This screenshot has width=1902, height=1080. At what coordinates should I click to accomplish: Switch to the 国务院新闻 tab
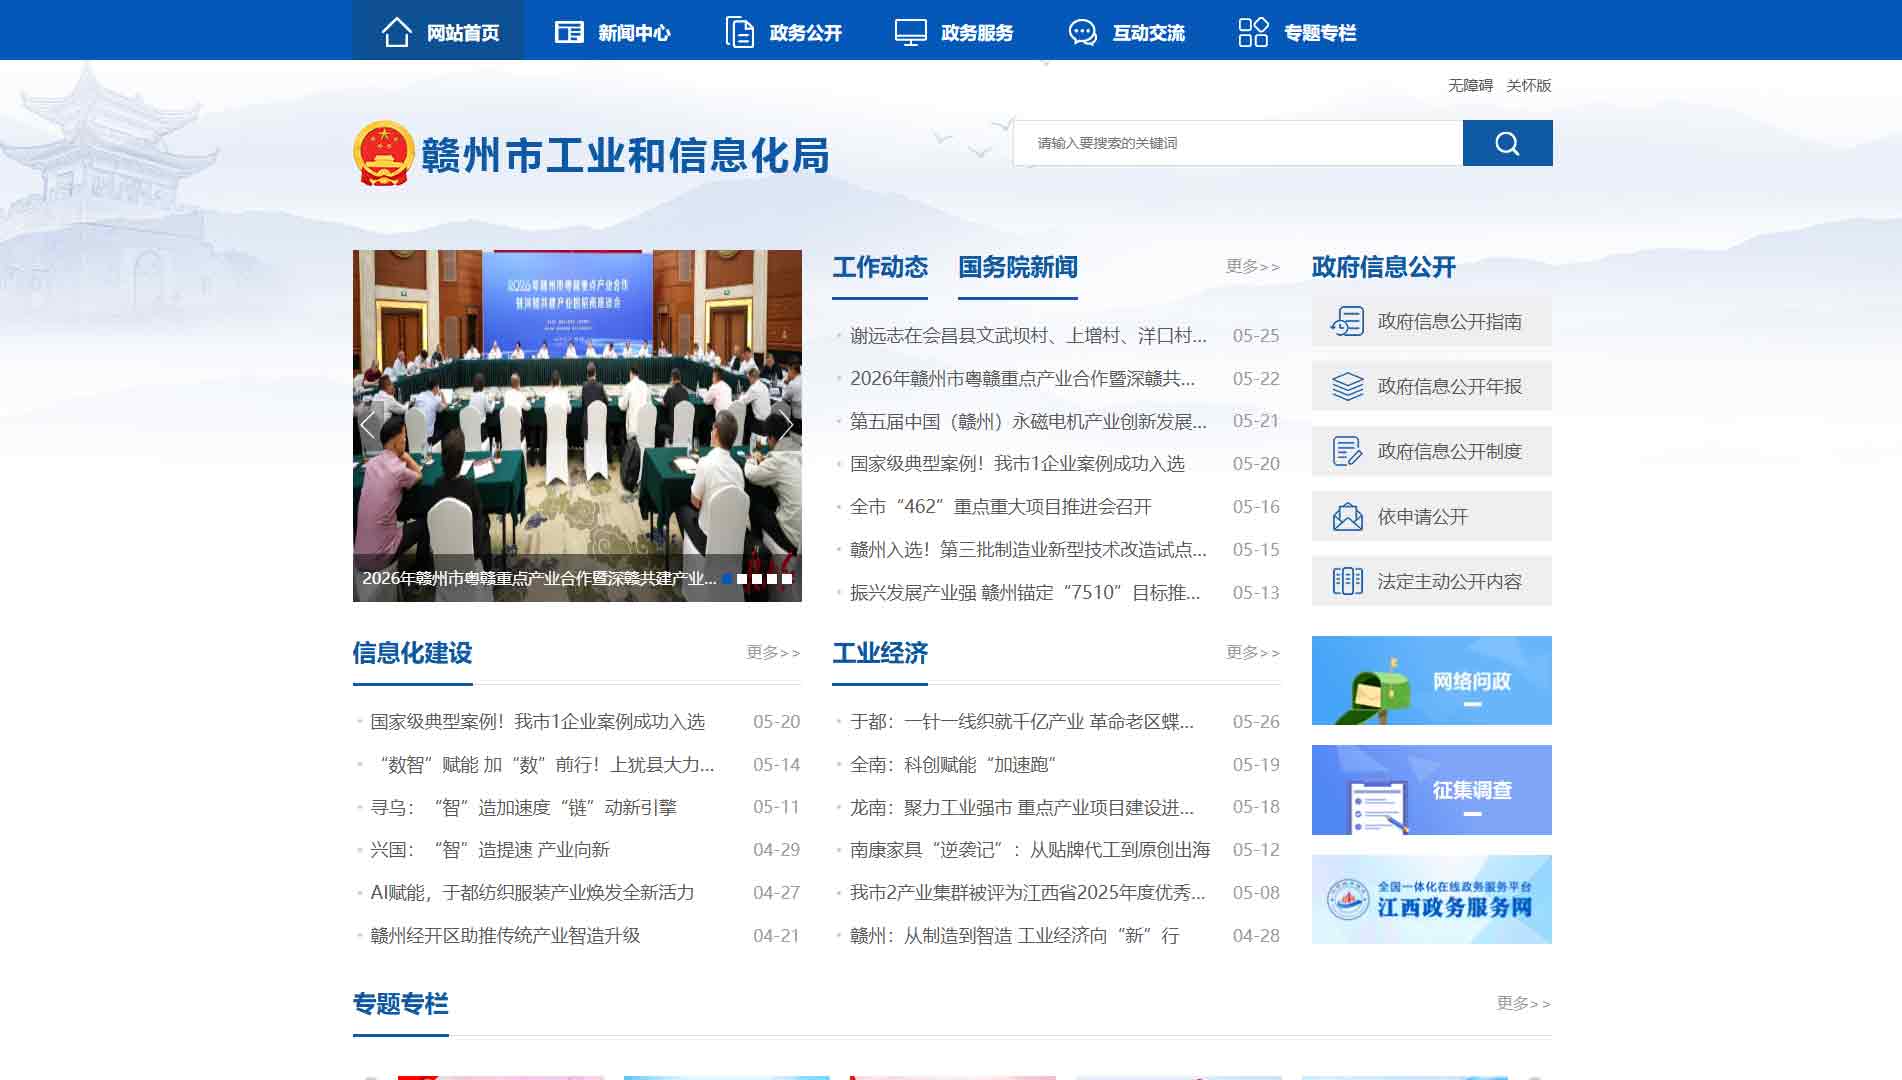[1018, 267]
